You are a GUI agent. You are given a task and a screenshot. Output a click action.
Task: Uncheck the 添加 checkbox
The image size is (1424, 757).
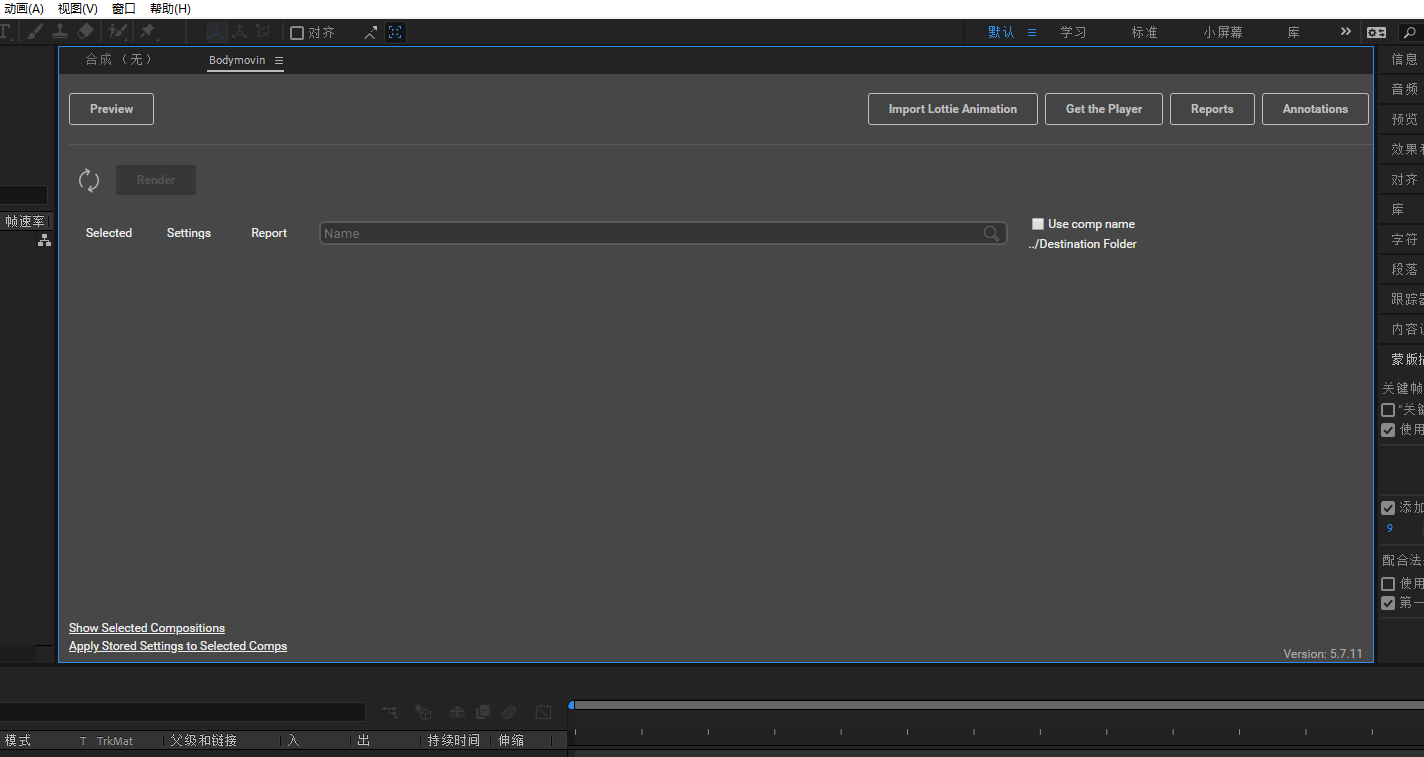pyautogui.click(x=1388, y=508)
